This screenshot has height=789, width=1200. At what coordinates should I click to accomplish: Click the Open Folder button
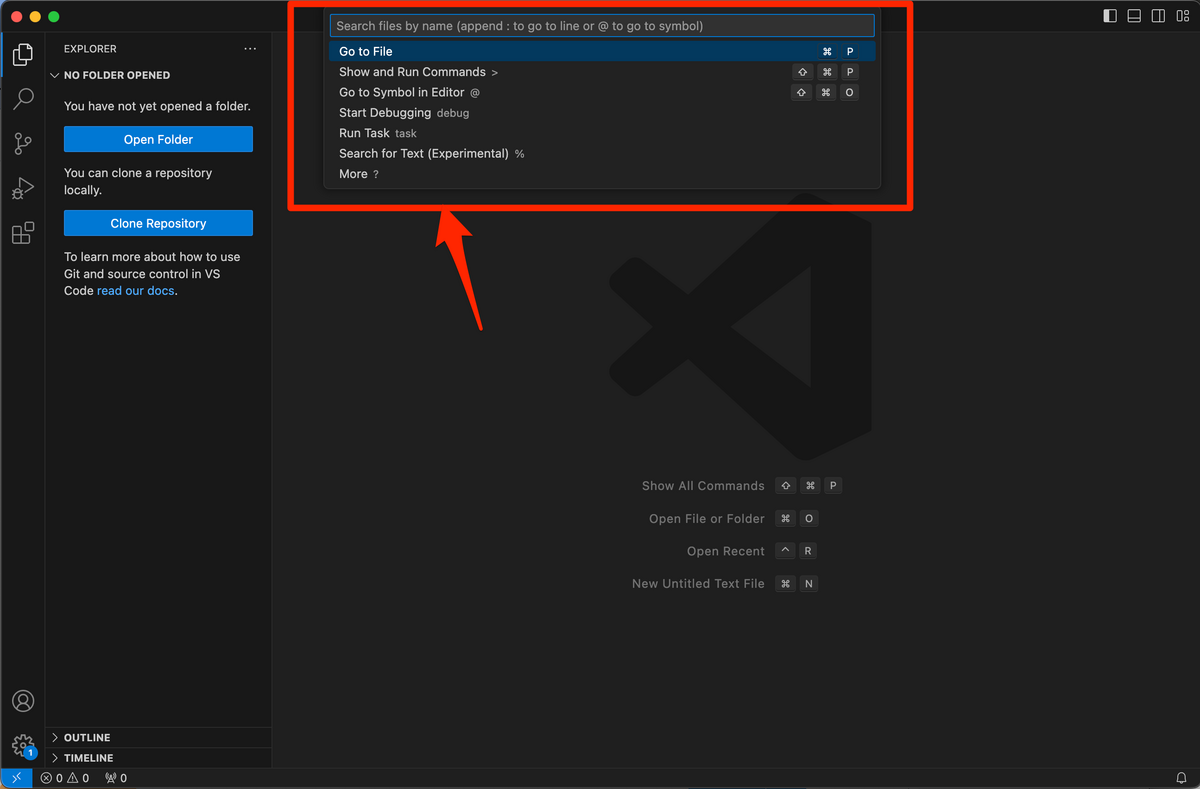pos(158,140)
